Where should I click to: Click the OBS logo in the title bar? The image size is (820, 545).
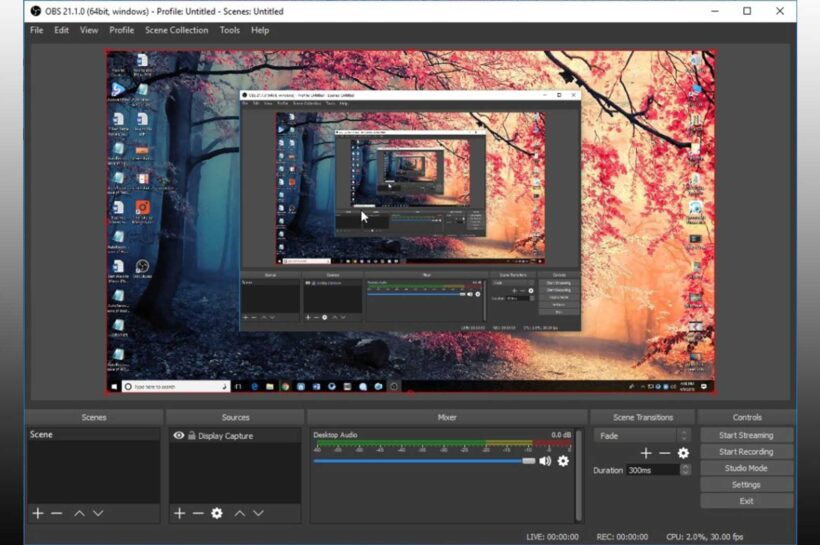pyautogui.click(x=35, y=11)
